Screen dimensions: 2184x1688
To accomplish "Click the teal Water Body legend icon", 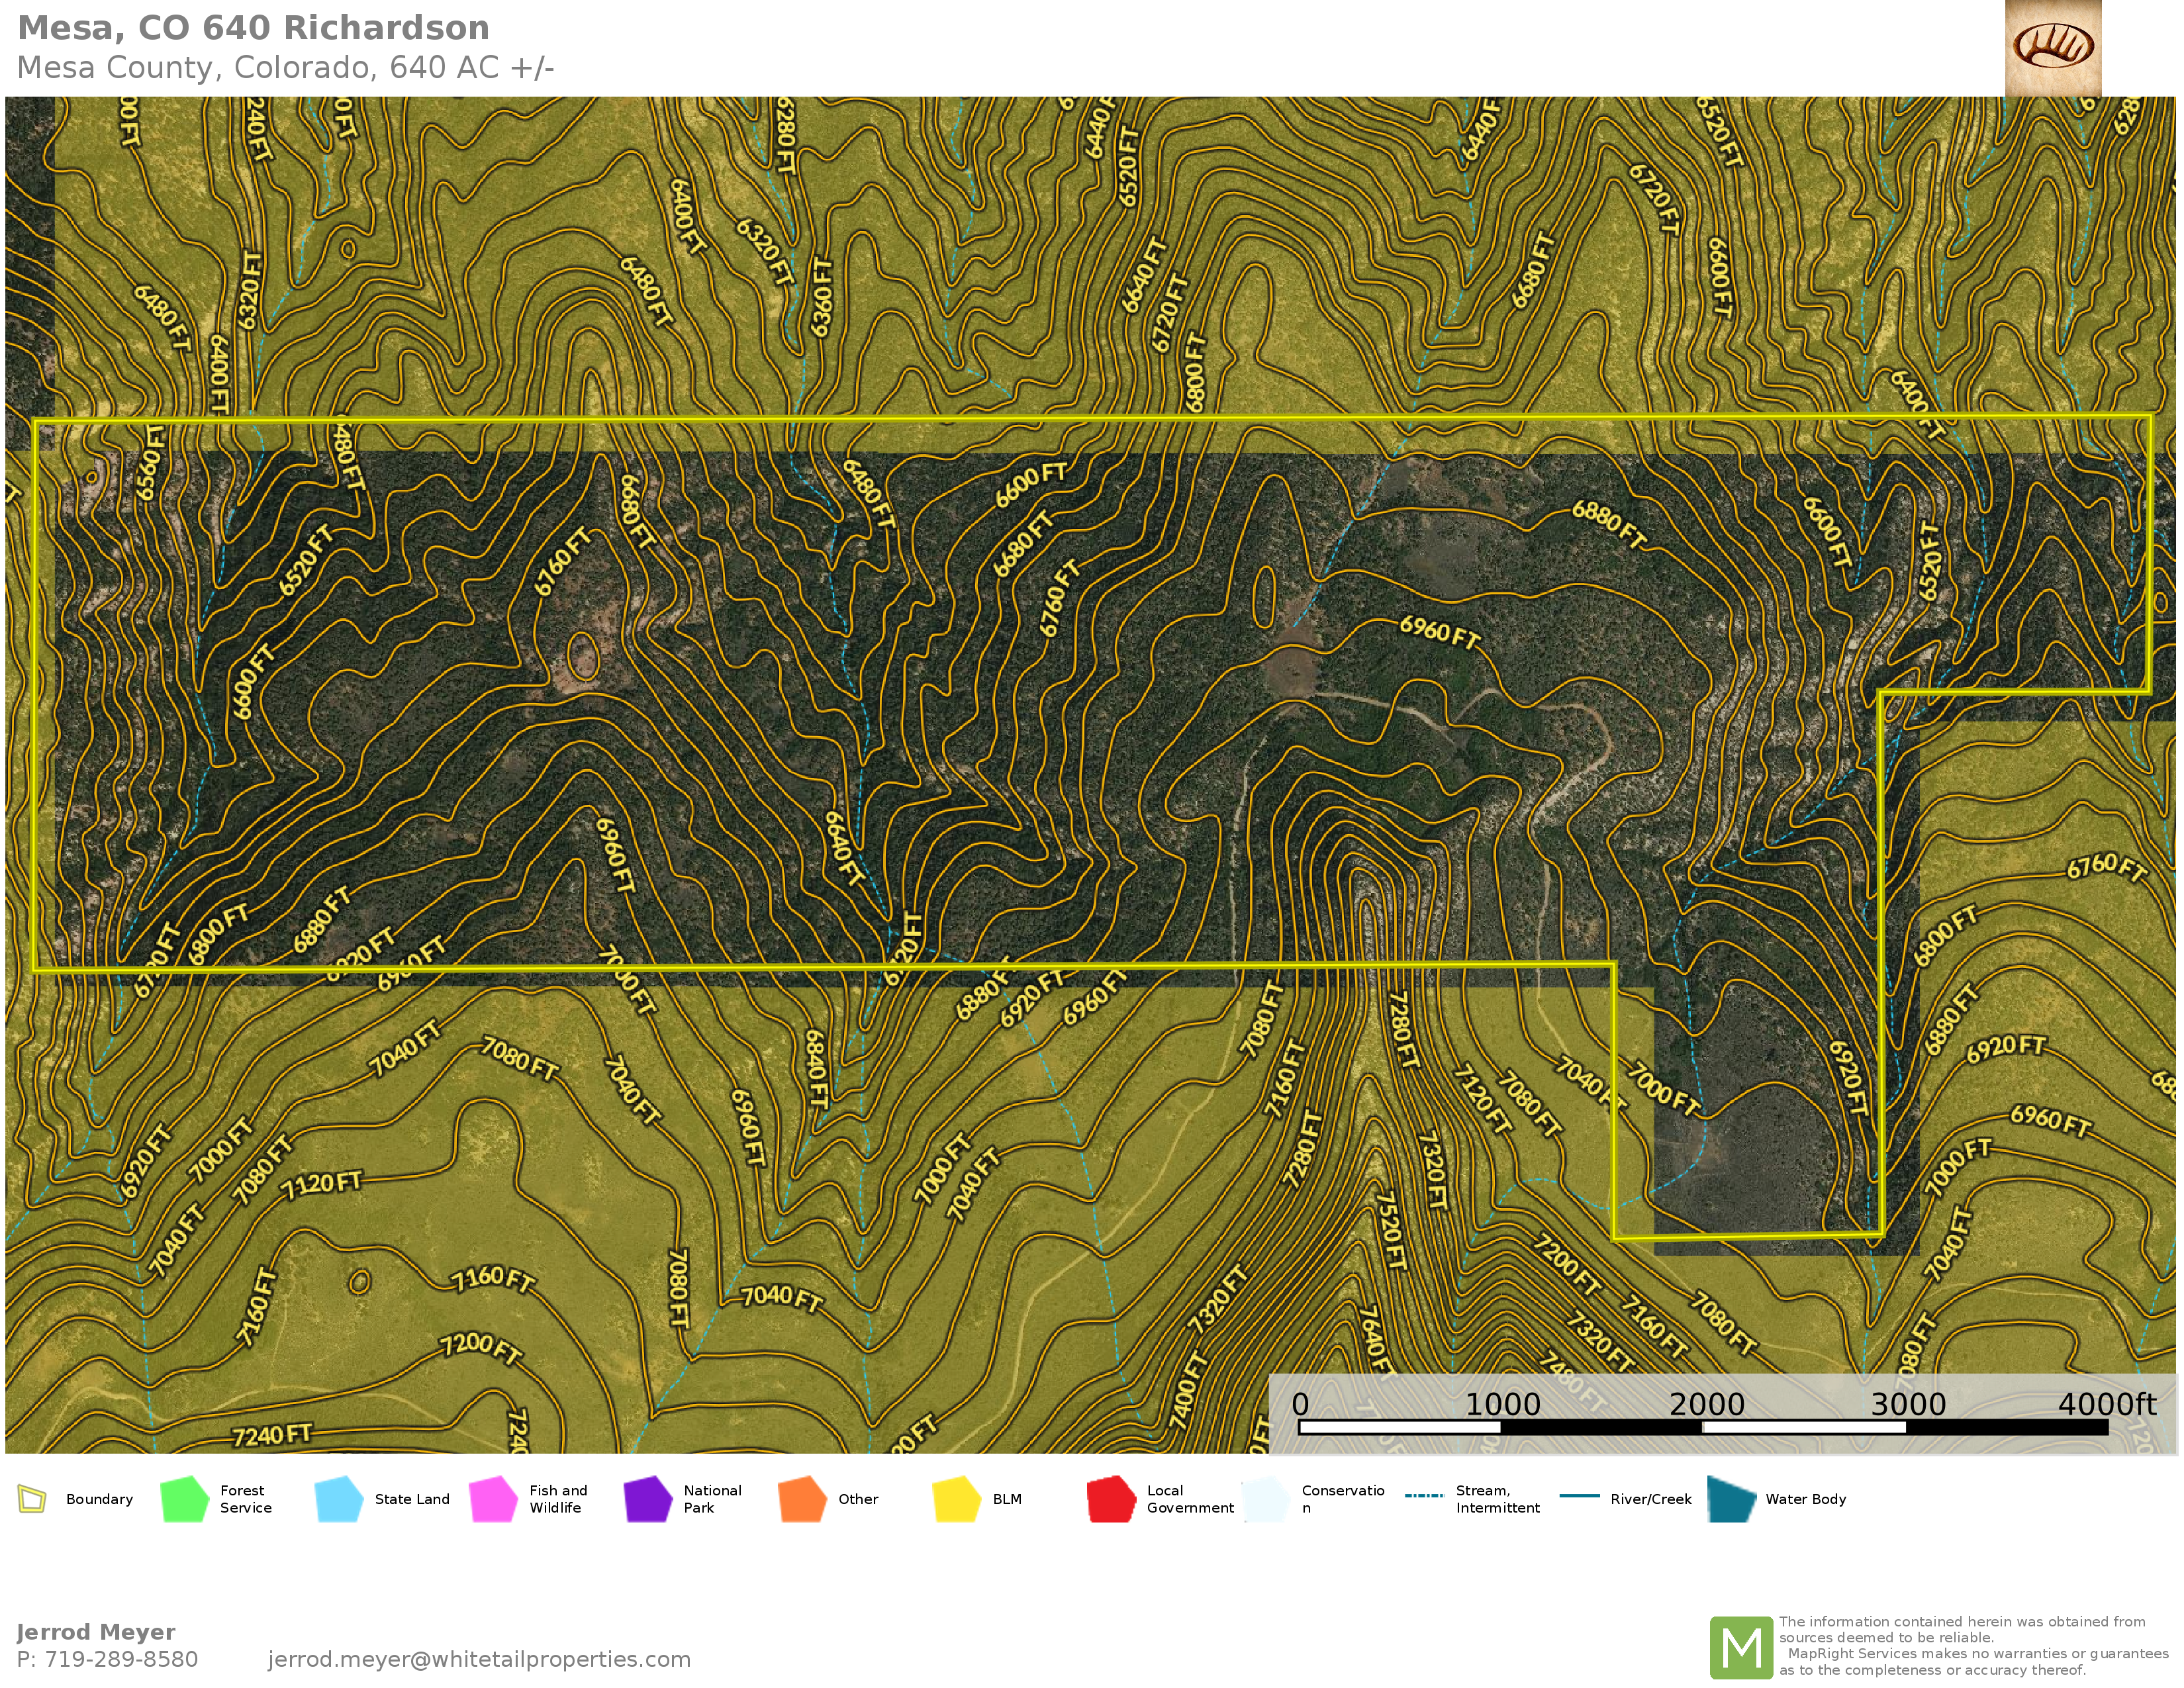I will pyautogui.click(x=1733, y=1499).
